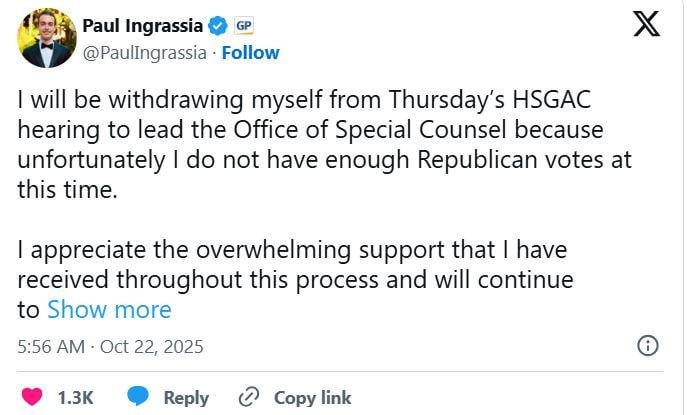Open the info circle icon
The width and height of the screenshot is (687, 415).
647,346
